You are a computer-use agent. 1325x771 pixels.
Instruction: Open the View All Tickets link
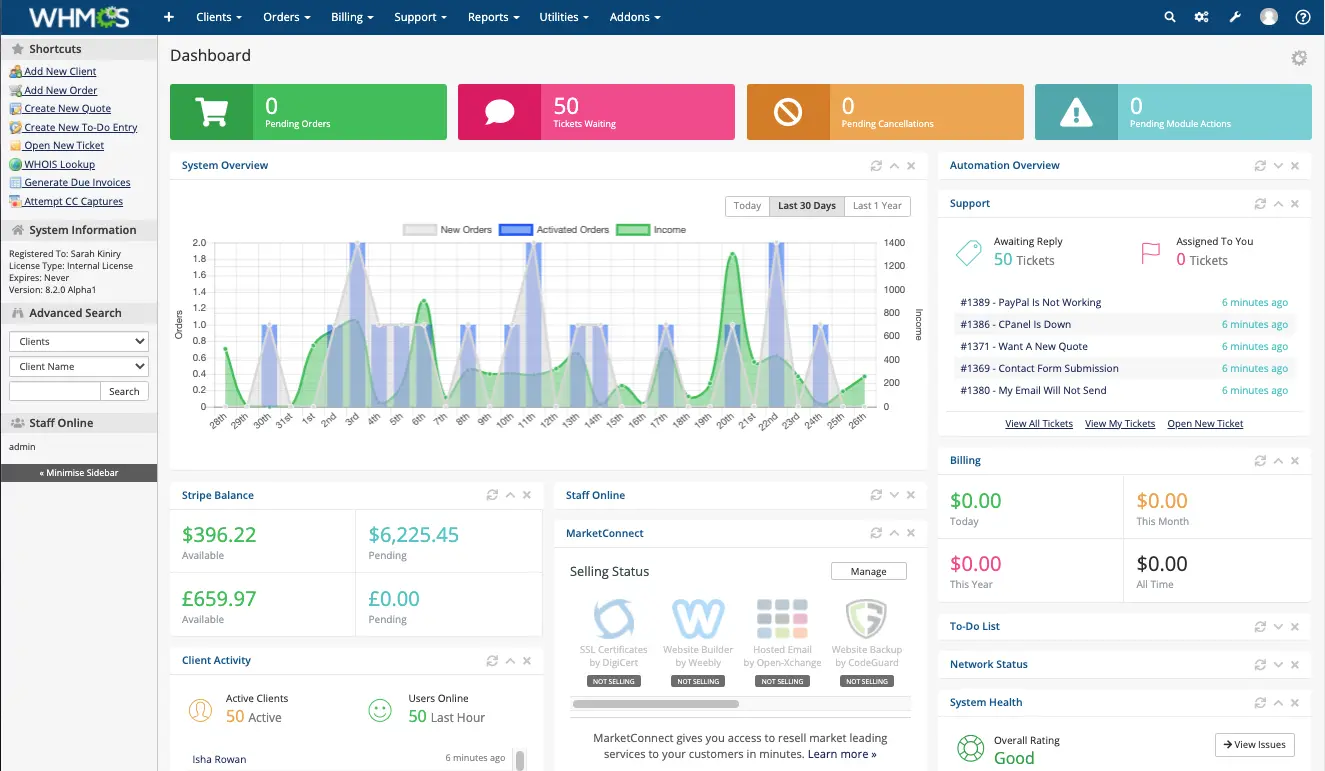tap(1039, 423)
